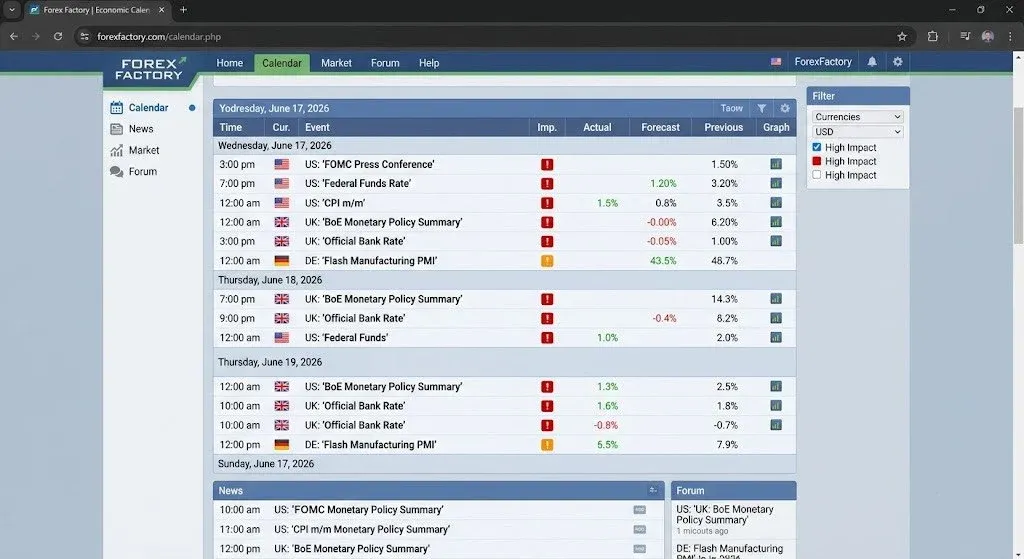
Task: Open calendar settings gear in table header
Action: click(785, 108)
